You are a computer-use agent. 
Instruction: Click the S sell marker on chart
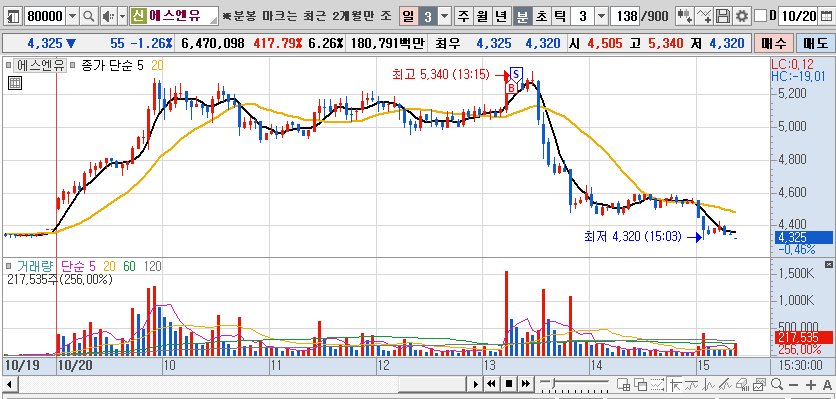(516, 74)
